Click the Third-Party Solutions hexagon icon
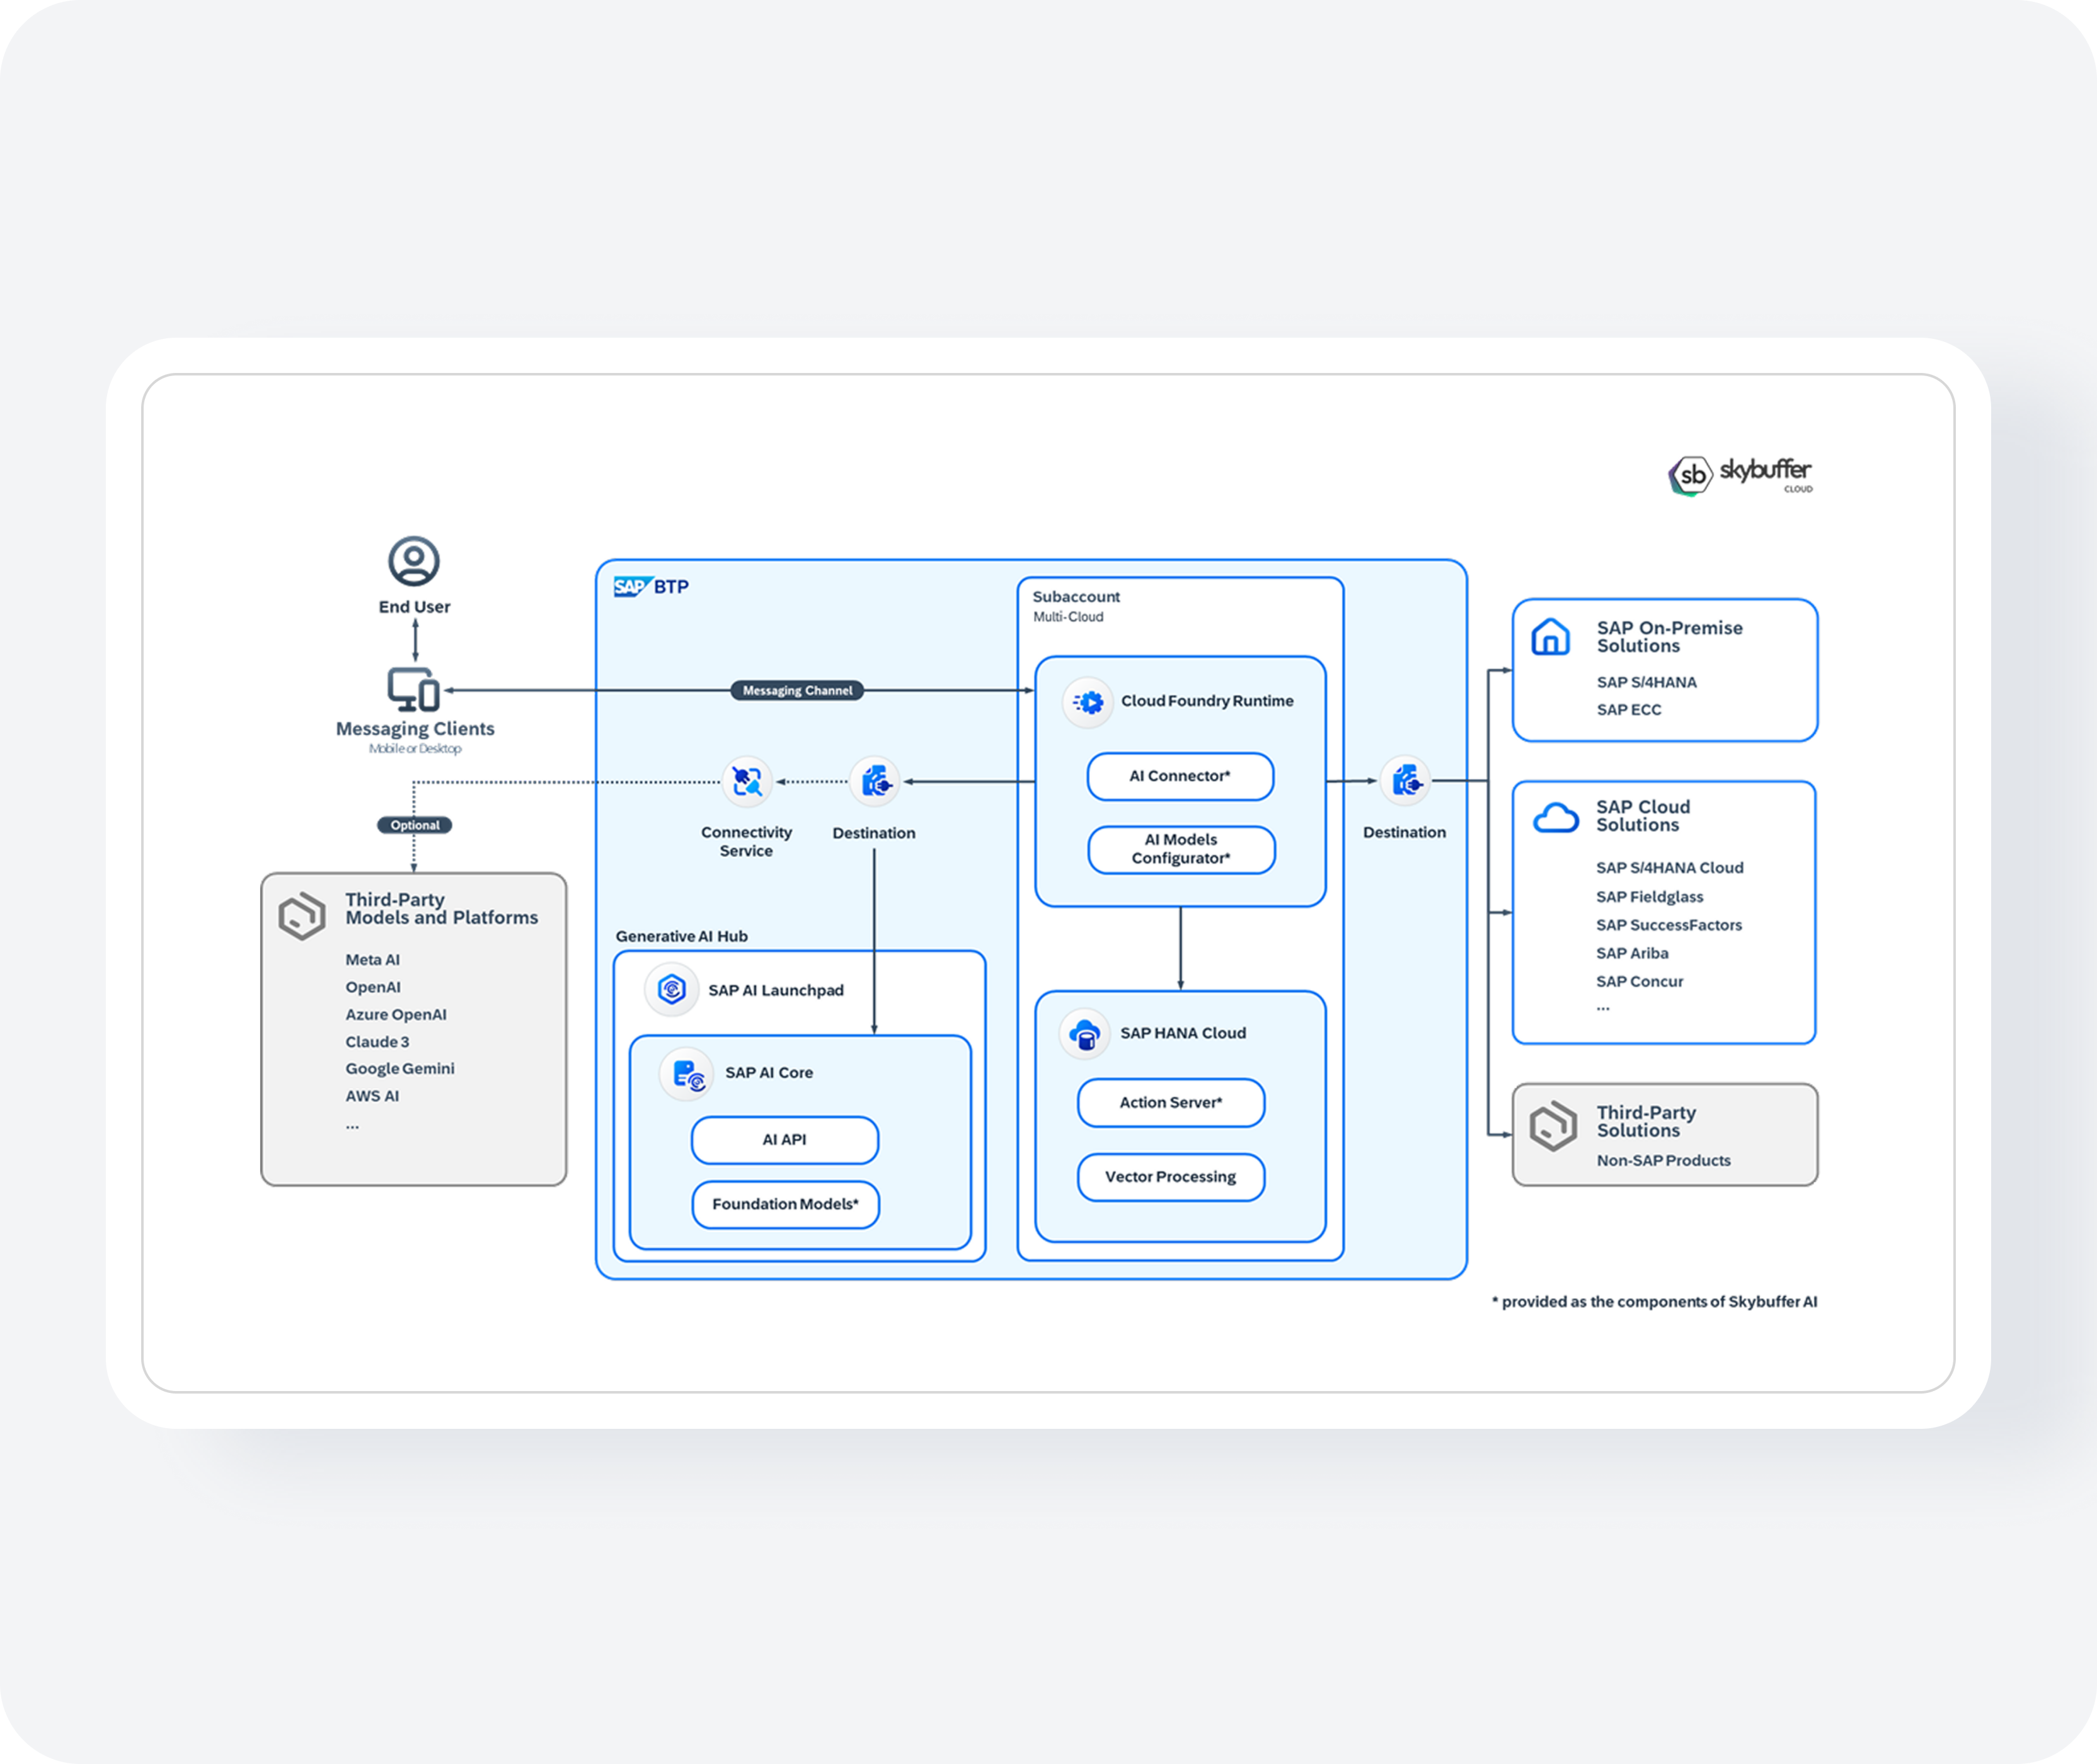This screenshot has height=1764, width=2097. (x=1553, y=1127)
